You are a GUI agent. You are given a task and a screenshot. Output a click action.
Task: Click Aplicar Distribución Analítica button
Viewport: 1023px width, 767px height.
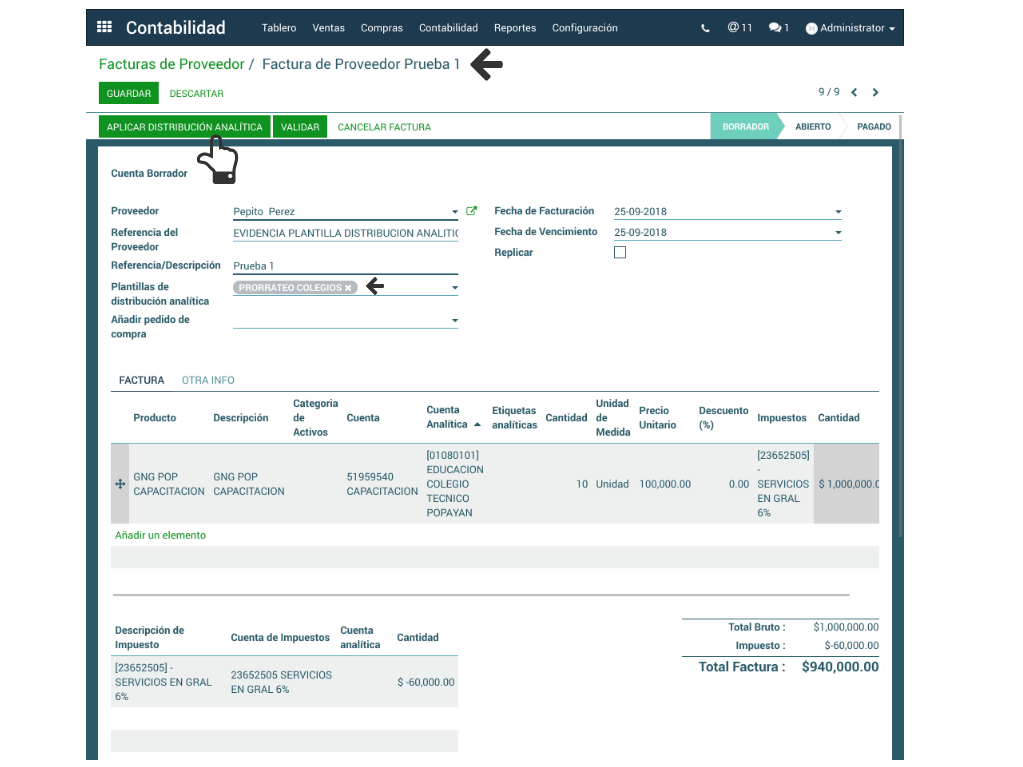[184, 128]
